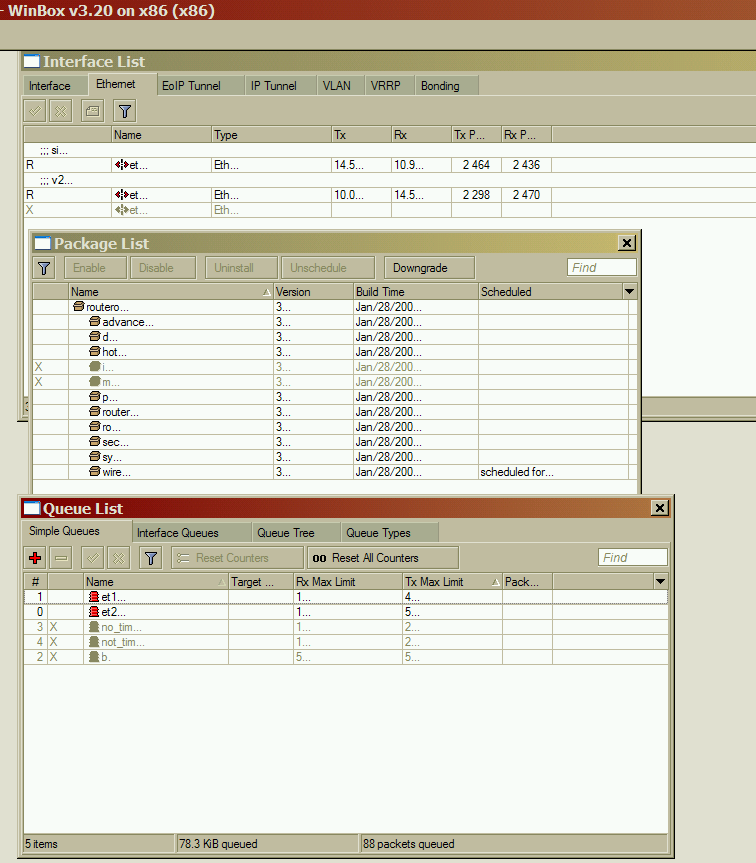The image size is (756, 863).
Task: Open filter funnel in Package List toolbar
Action: (x=44, y=268)
